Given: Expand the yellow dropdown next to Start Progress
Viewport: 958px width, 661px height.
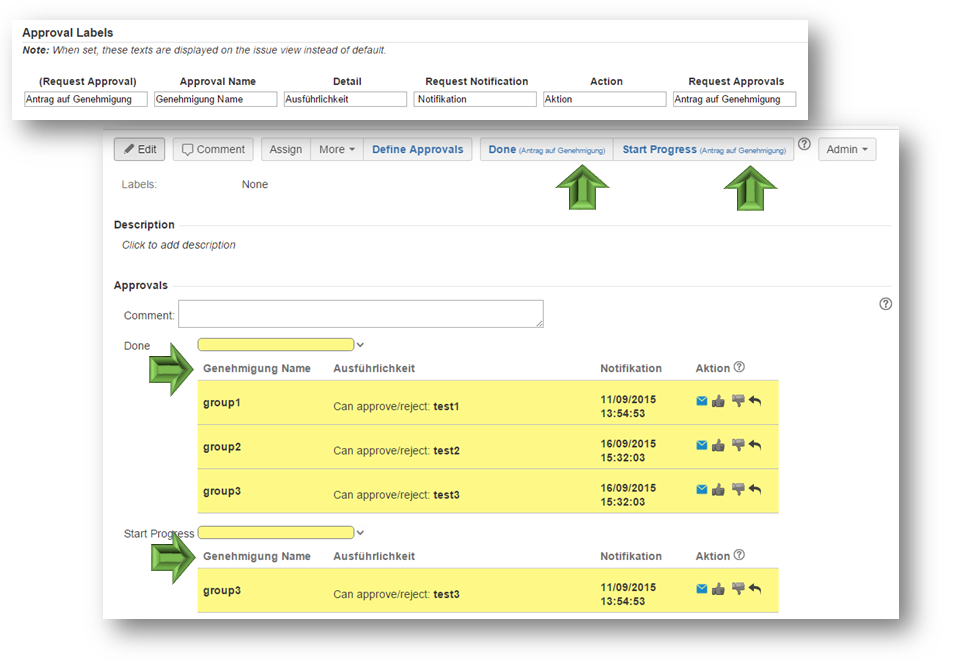Looking at the screenshot, I should pyautogui.click(x=360, y=533).
